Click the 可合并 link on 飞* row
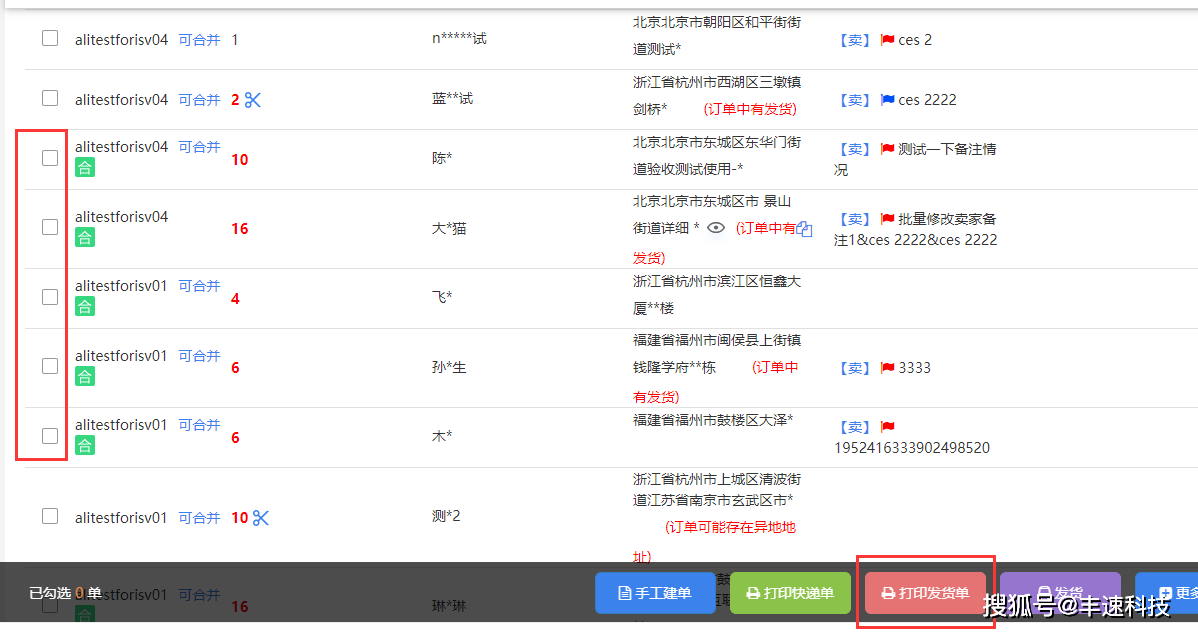The image size is (1198, 632). pyautogui.click(x=199, y=285)
